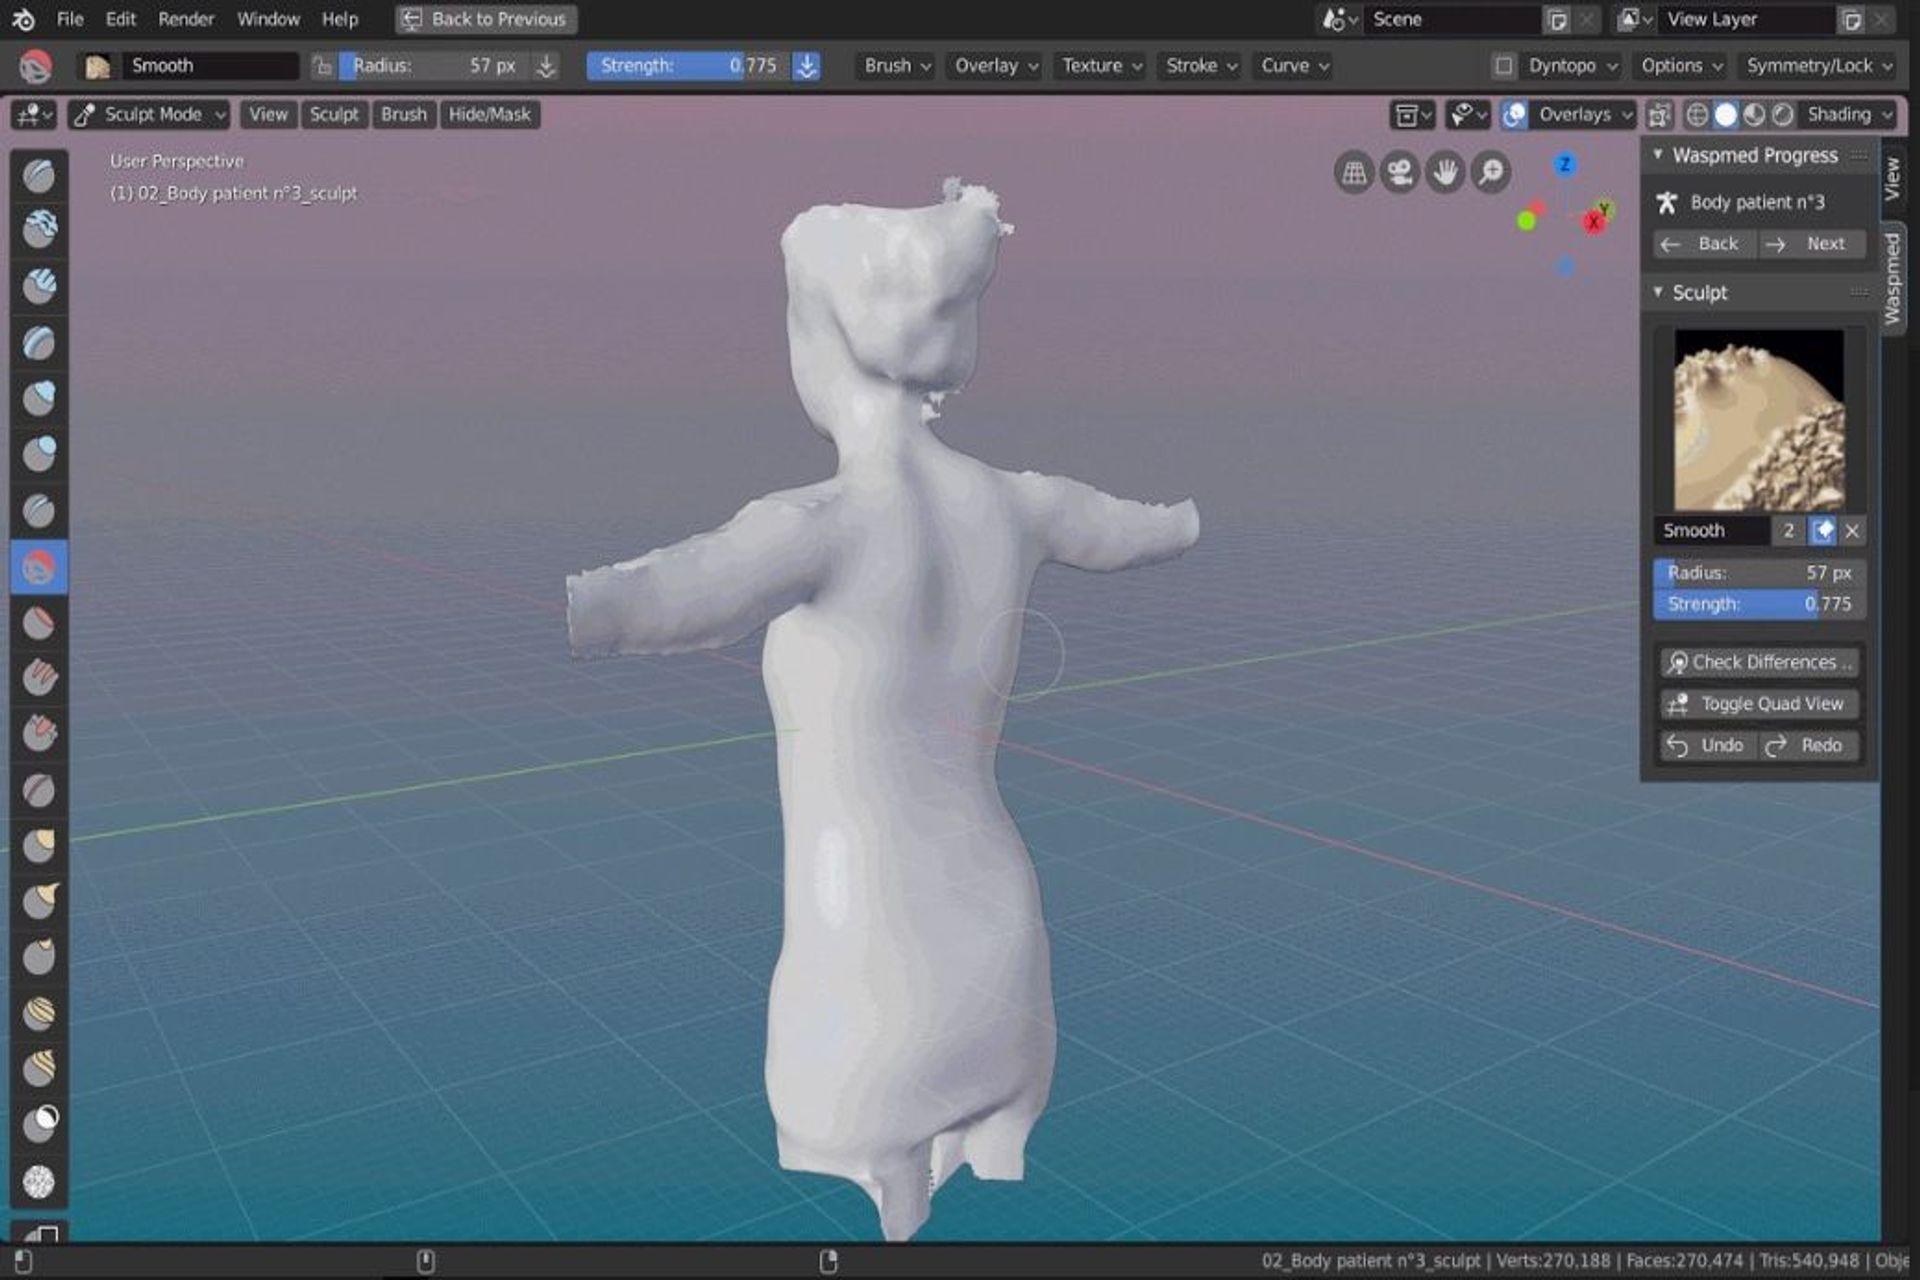Toggle perspective/orthographic grid icon
Image resolution: width=1920 pixels, height=1280 pixels.
[1353, 172]
